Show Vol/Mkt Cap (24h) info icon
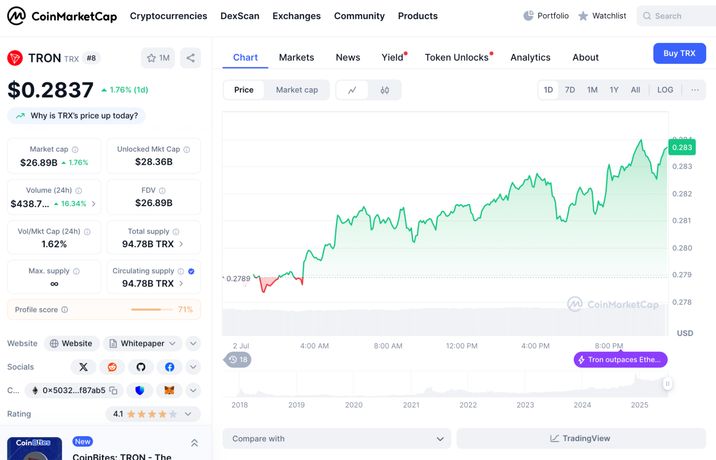The width and height of the screenshot is (716, 460). 87,232
